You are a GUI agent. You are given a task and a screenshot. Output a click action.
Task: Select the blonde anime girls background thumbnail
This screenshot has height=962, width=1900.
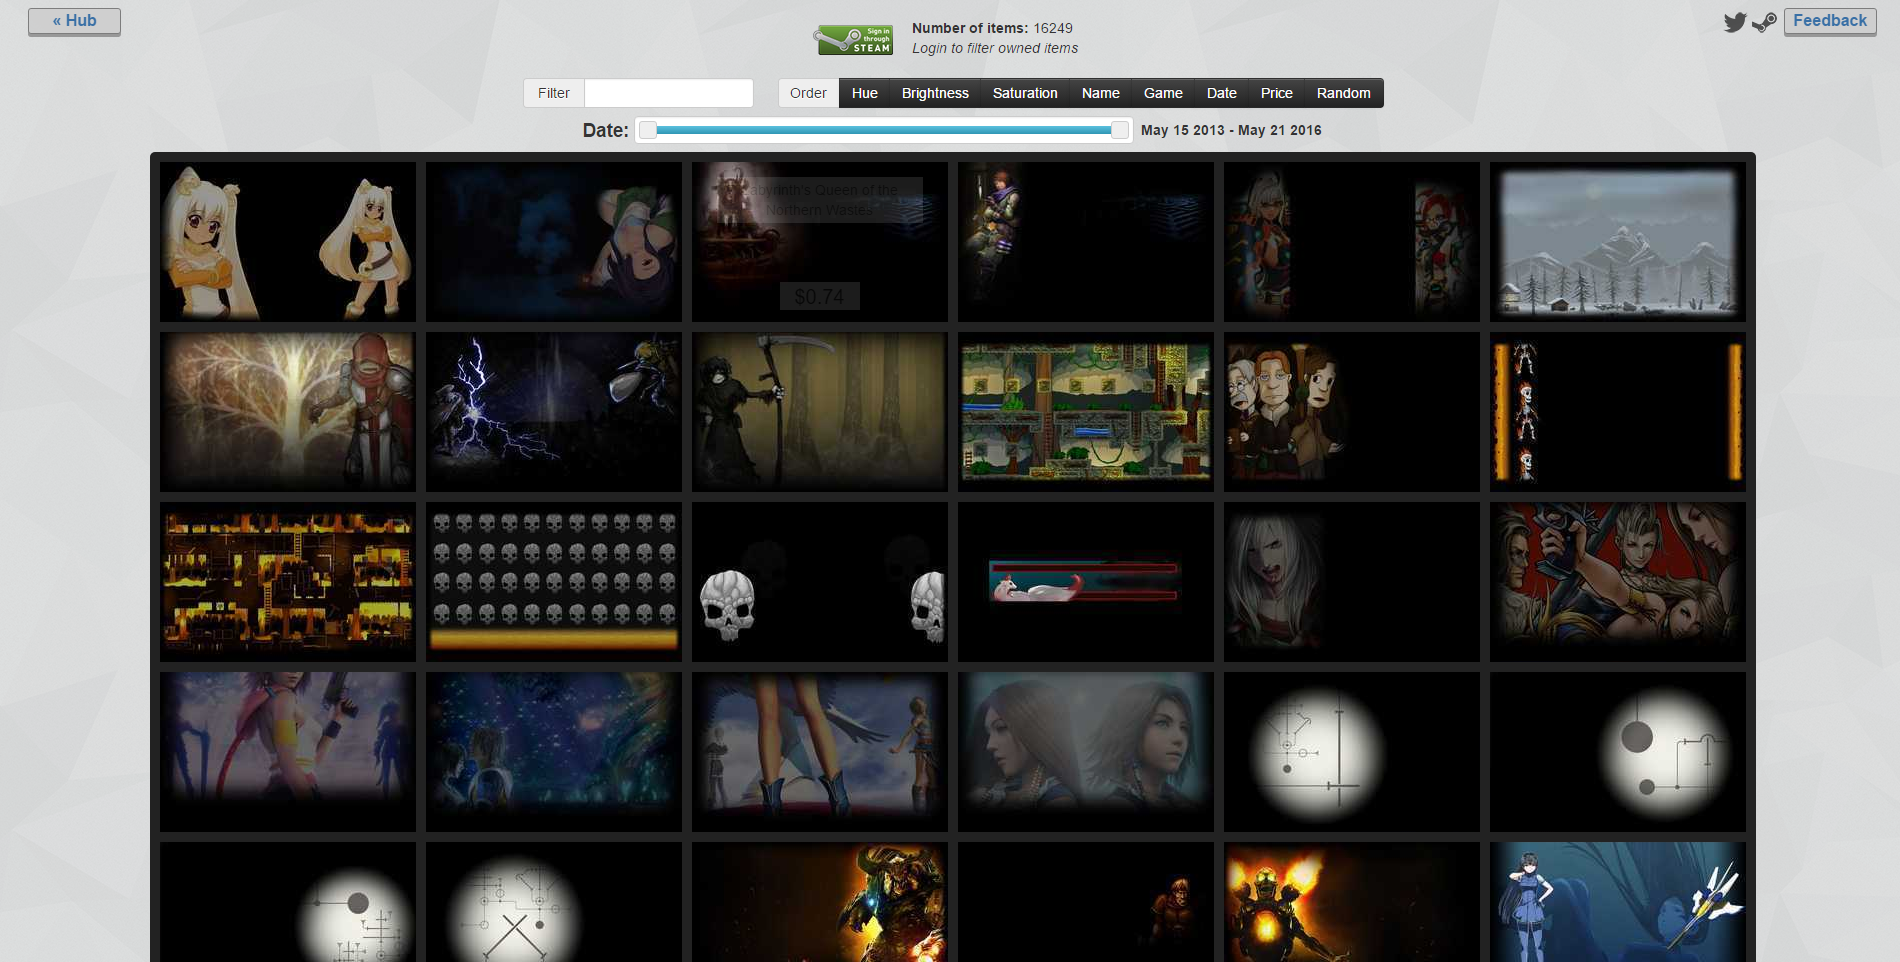point(288,242)
